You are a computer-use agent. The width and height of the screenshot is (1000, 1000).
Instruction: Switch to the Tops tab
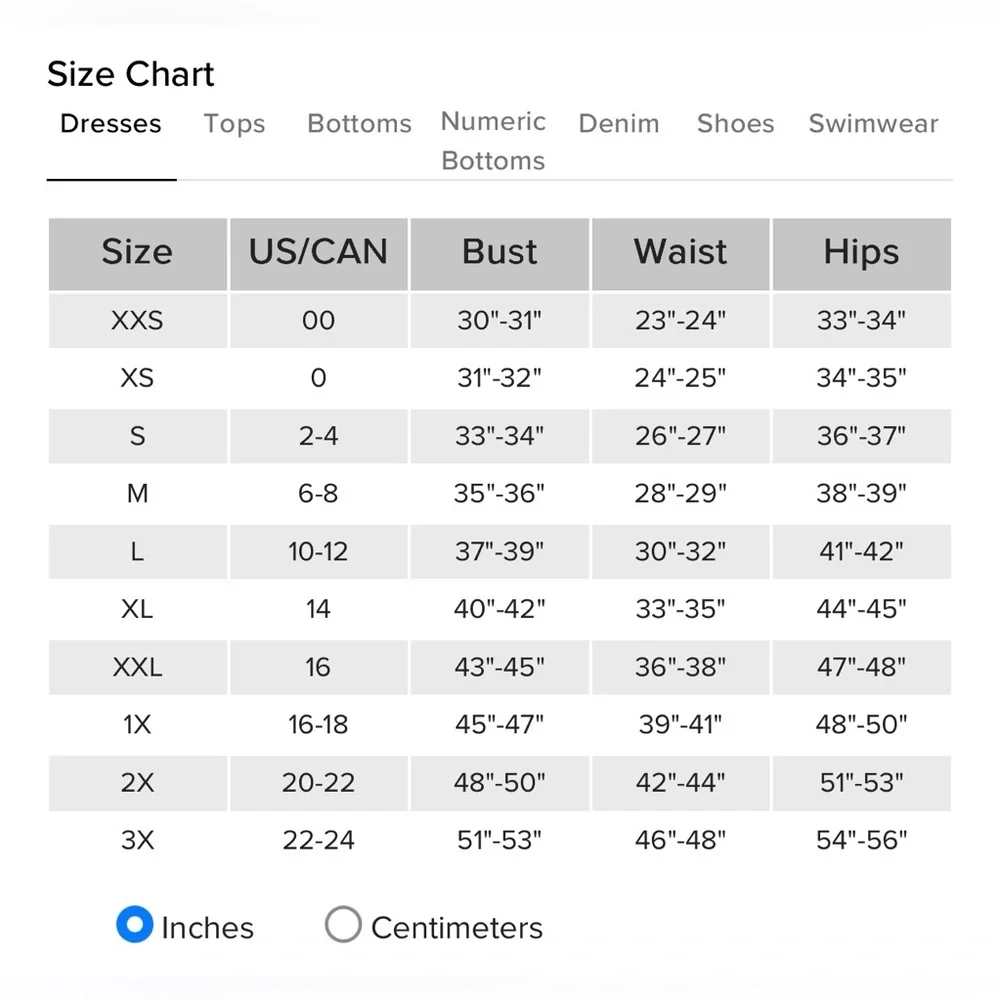click(234, 124)
